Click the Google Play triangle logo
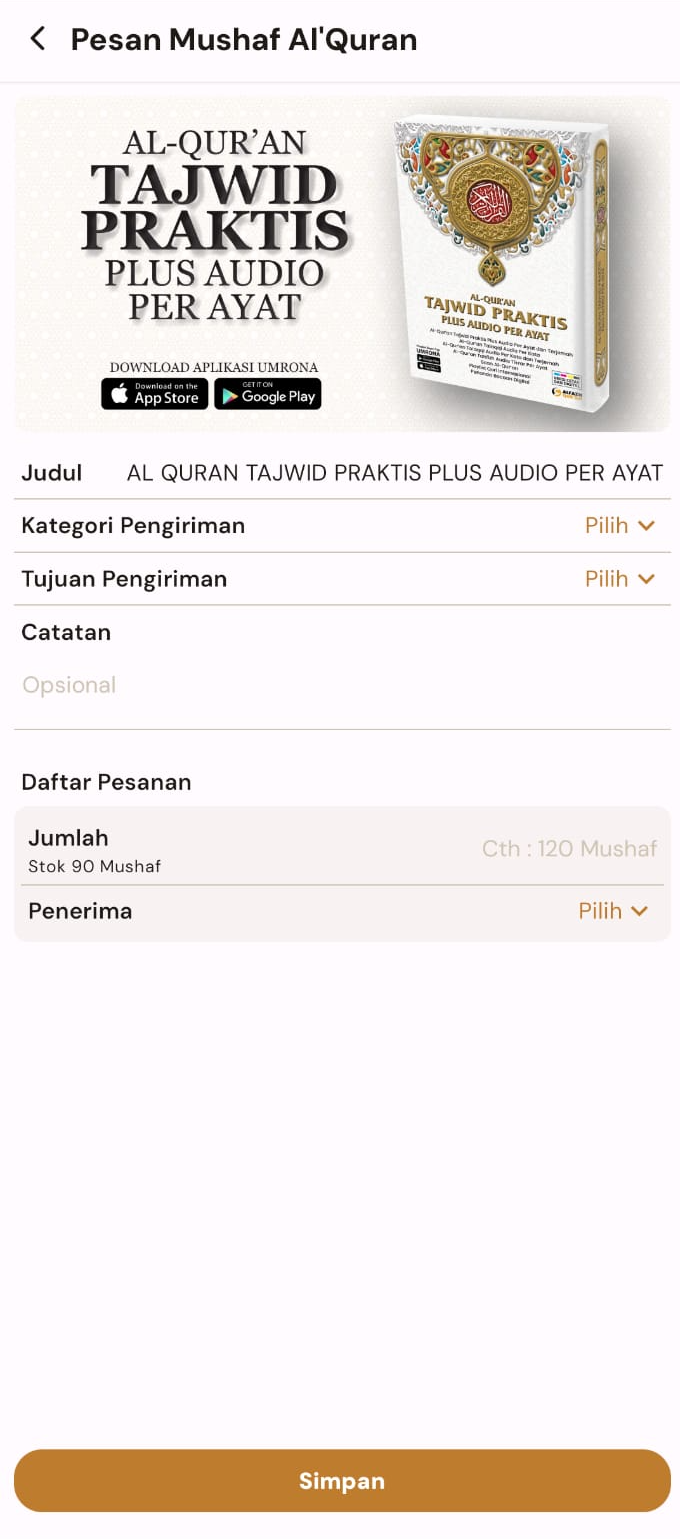Viewport: 680px width, 1539px height. tap(230, 396)
